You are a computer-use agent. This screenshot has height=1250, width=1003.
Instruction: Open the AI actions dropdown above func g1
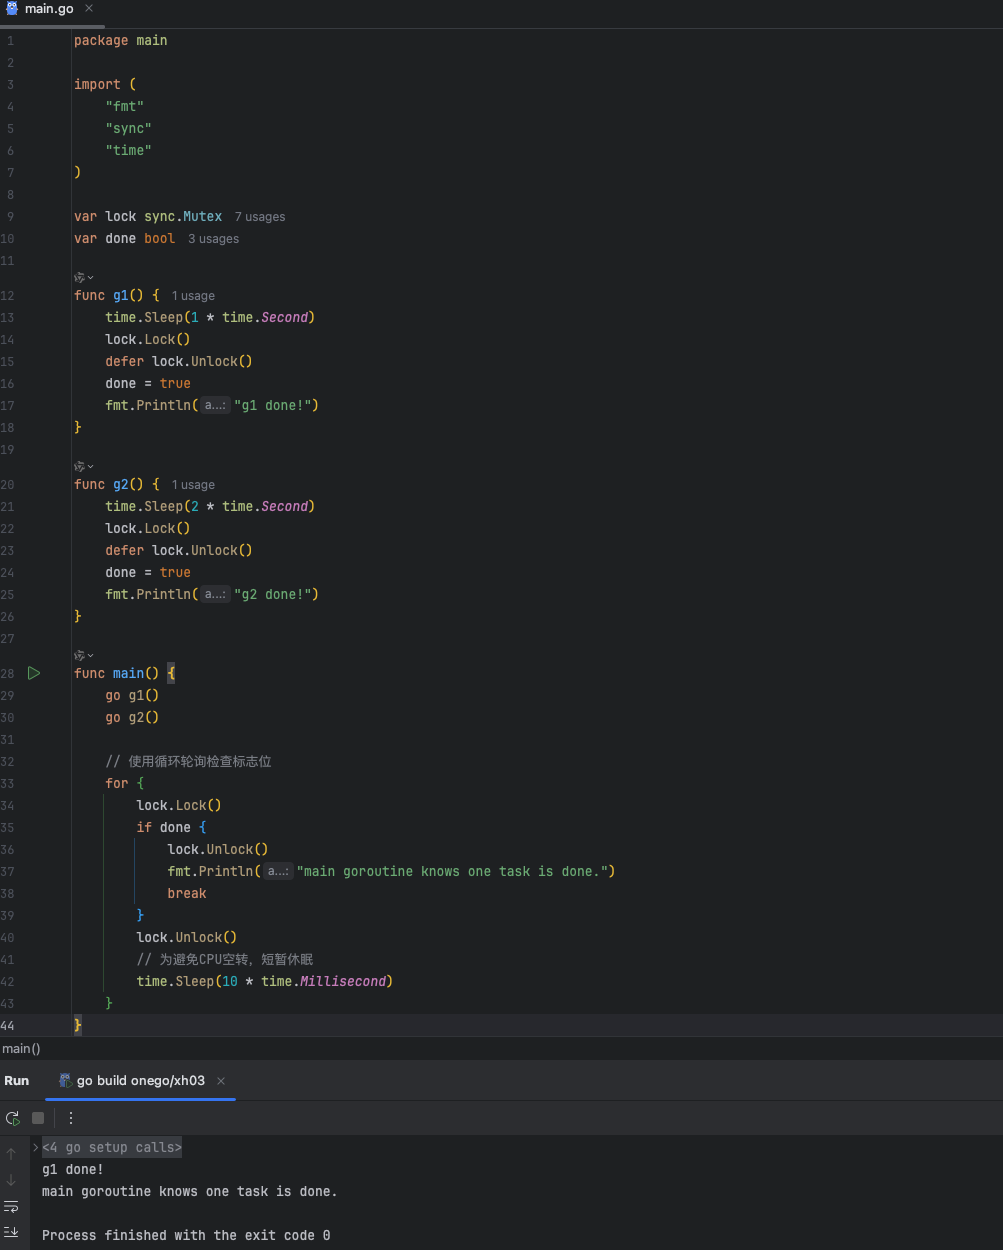click(x=84, y=277)
